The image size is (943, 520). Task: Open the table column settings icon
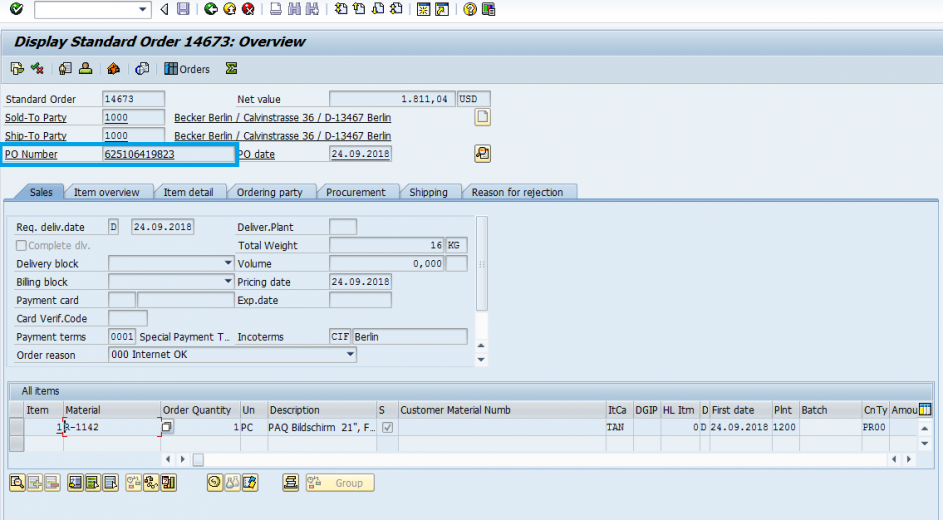925,409
